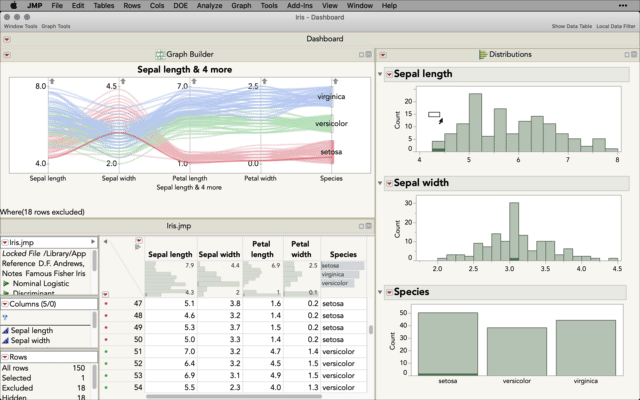Open the Add-Ins menu
640x400 pixels.
click(x=300, y=5)
